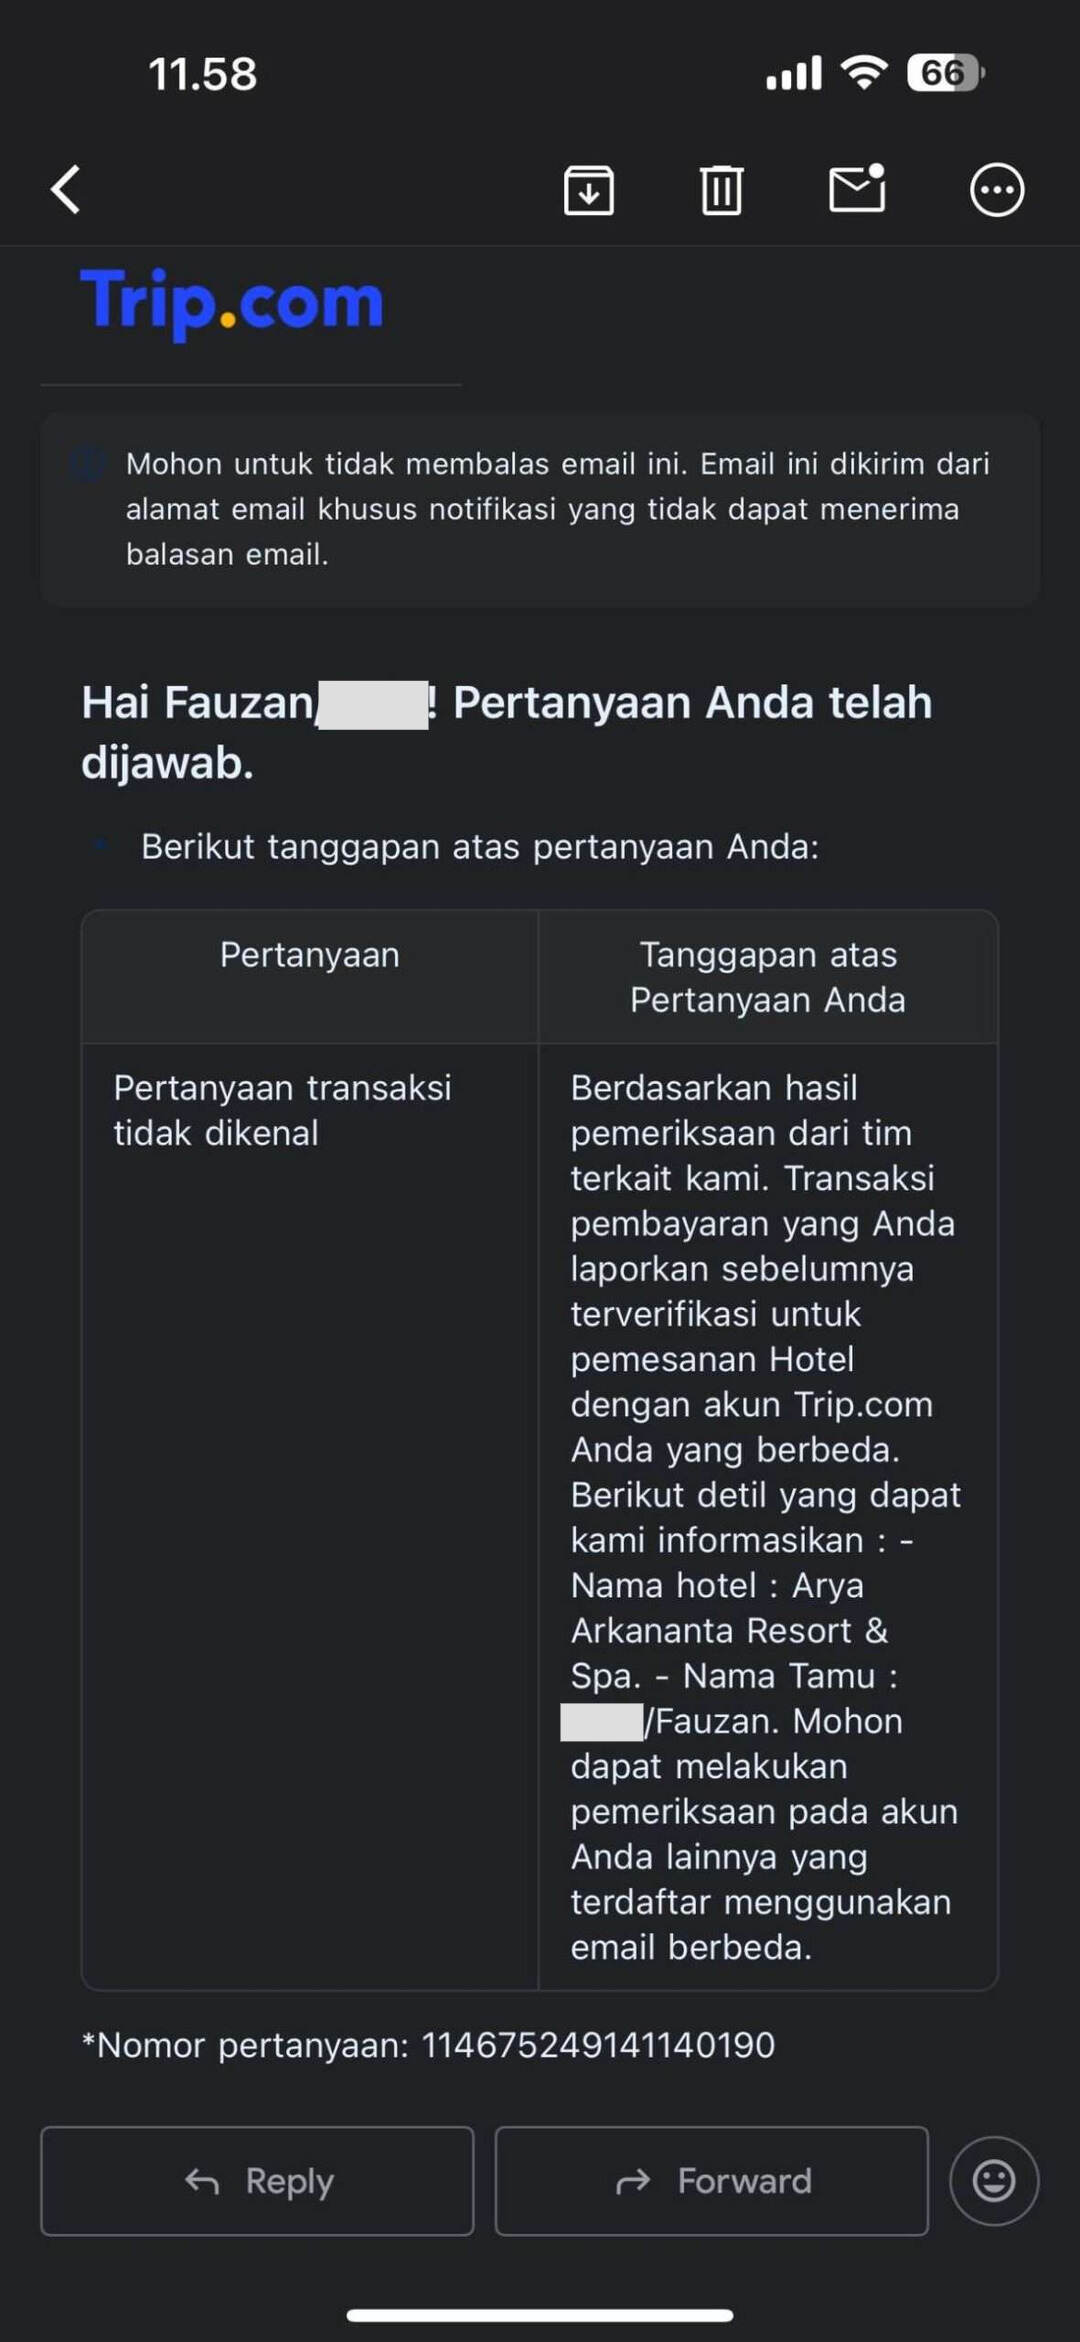Delete email using trash icon

tap(721, 190)
